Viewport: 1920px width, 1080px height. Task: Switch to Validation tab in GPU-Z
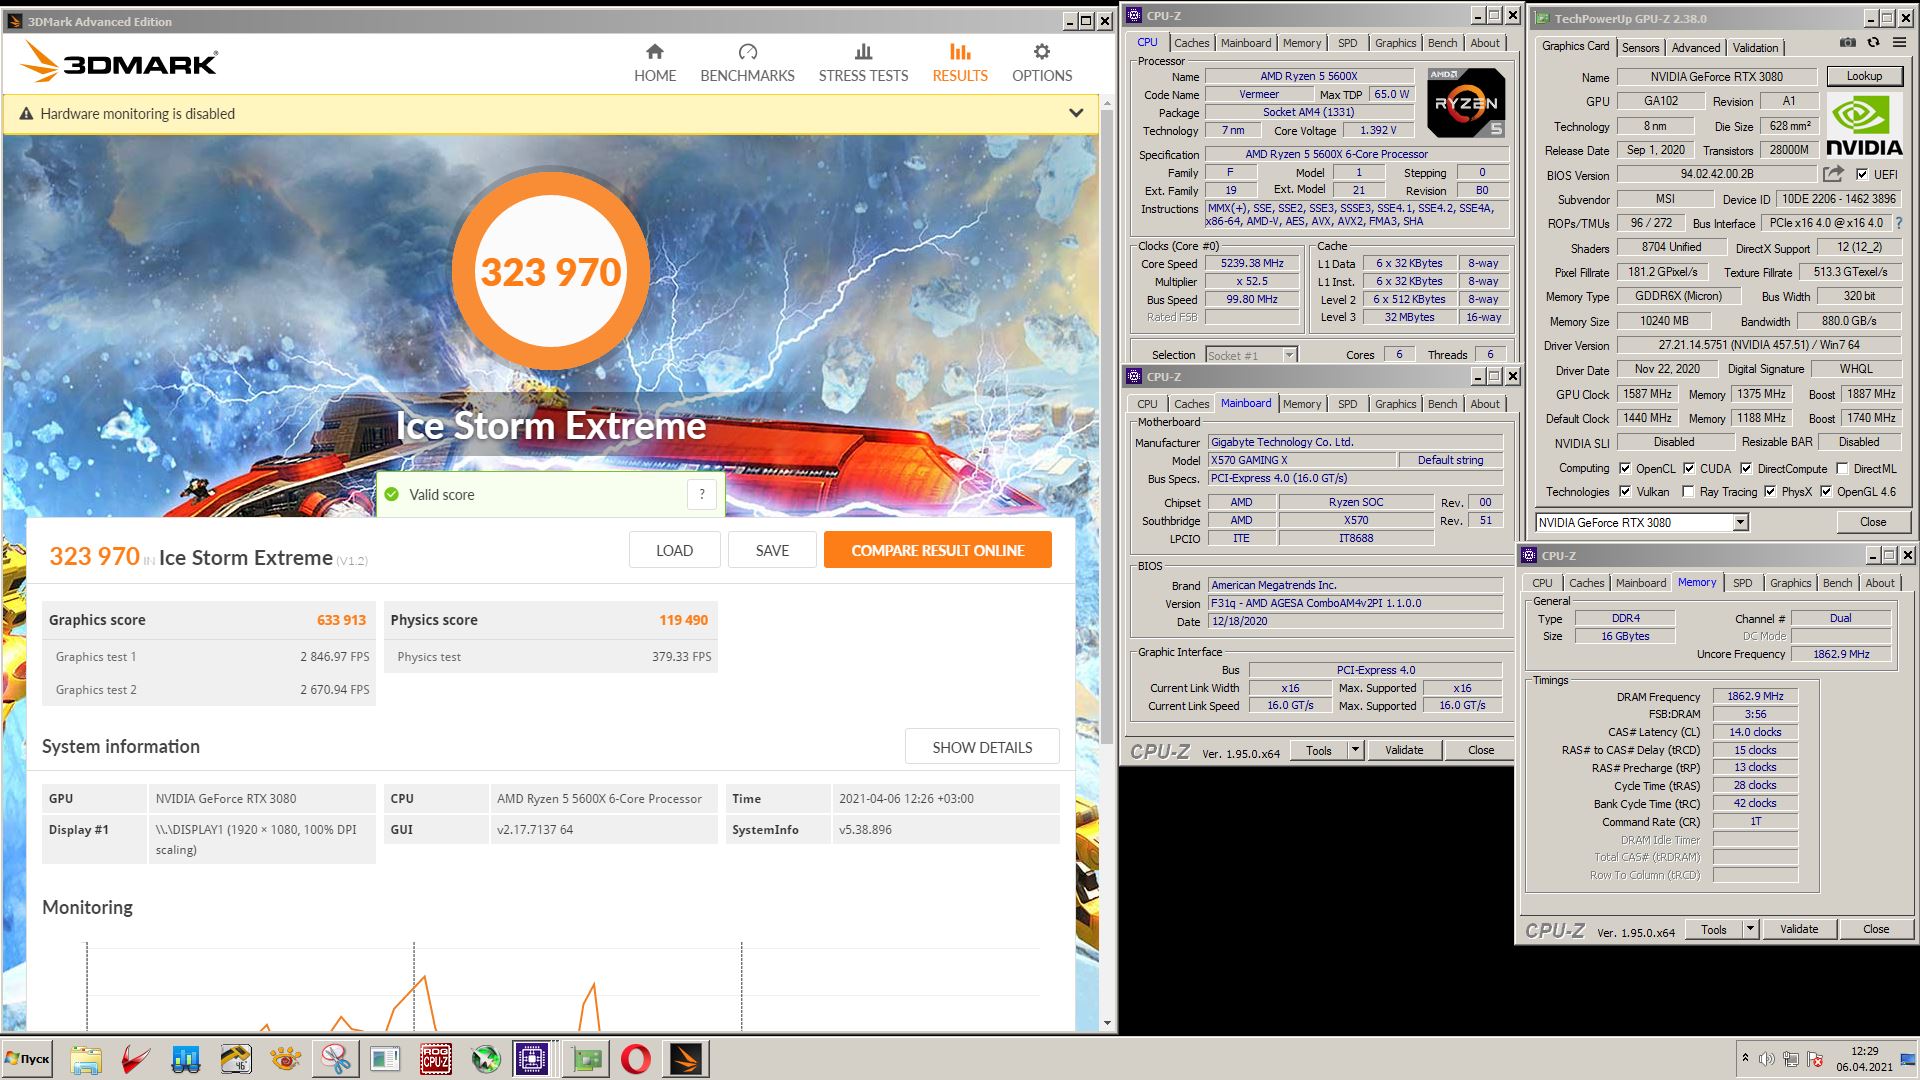1755,47
